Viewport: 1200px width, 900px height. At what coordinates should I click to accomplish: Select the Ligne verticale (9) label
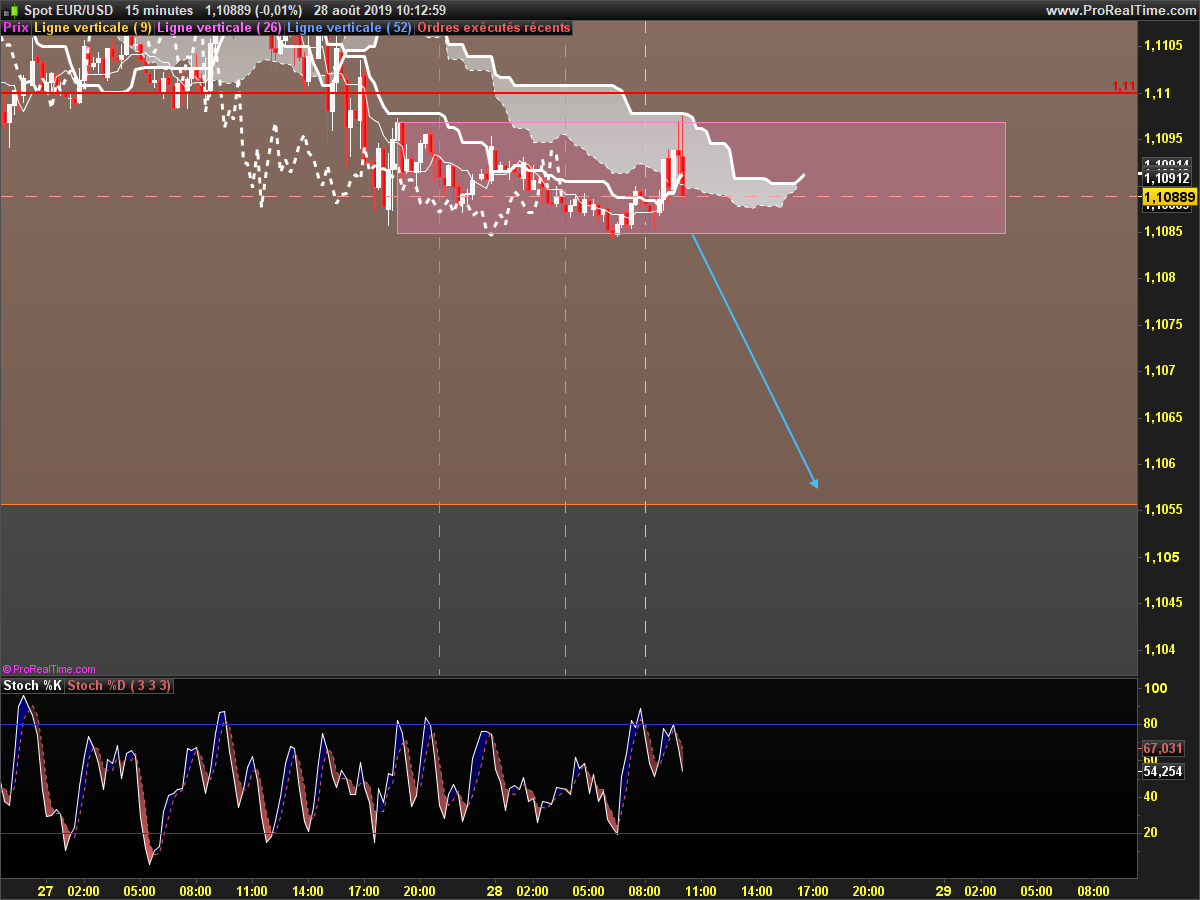93,28
